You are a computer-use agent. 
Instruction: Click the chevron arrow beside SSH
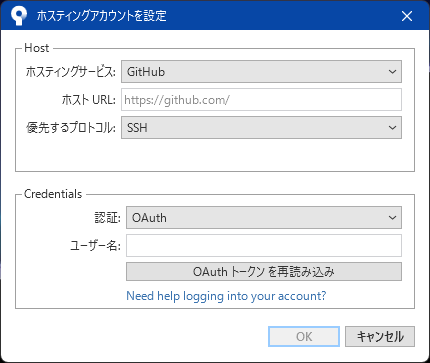click(x=392, y=128)
